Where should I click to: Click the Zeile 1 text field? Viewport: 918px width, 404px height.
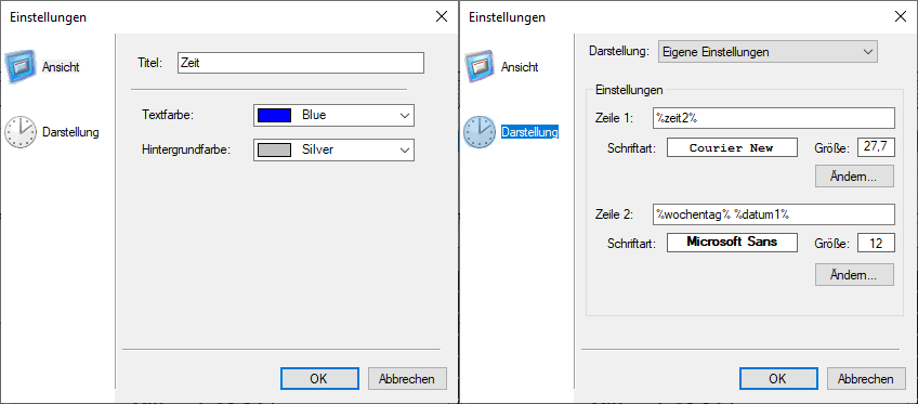[773, 120]
